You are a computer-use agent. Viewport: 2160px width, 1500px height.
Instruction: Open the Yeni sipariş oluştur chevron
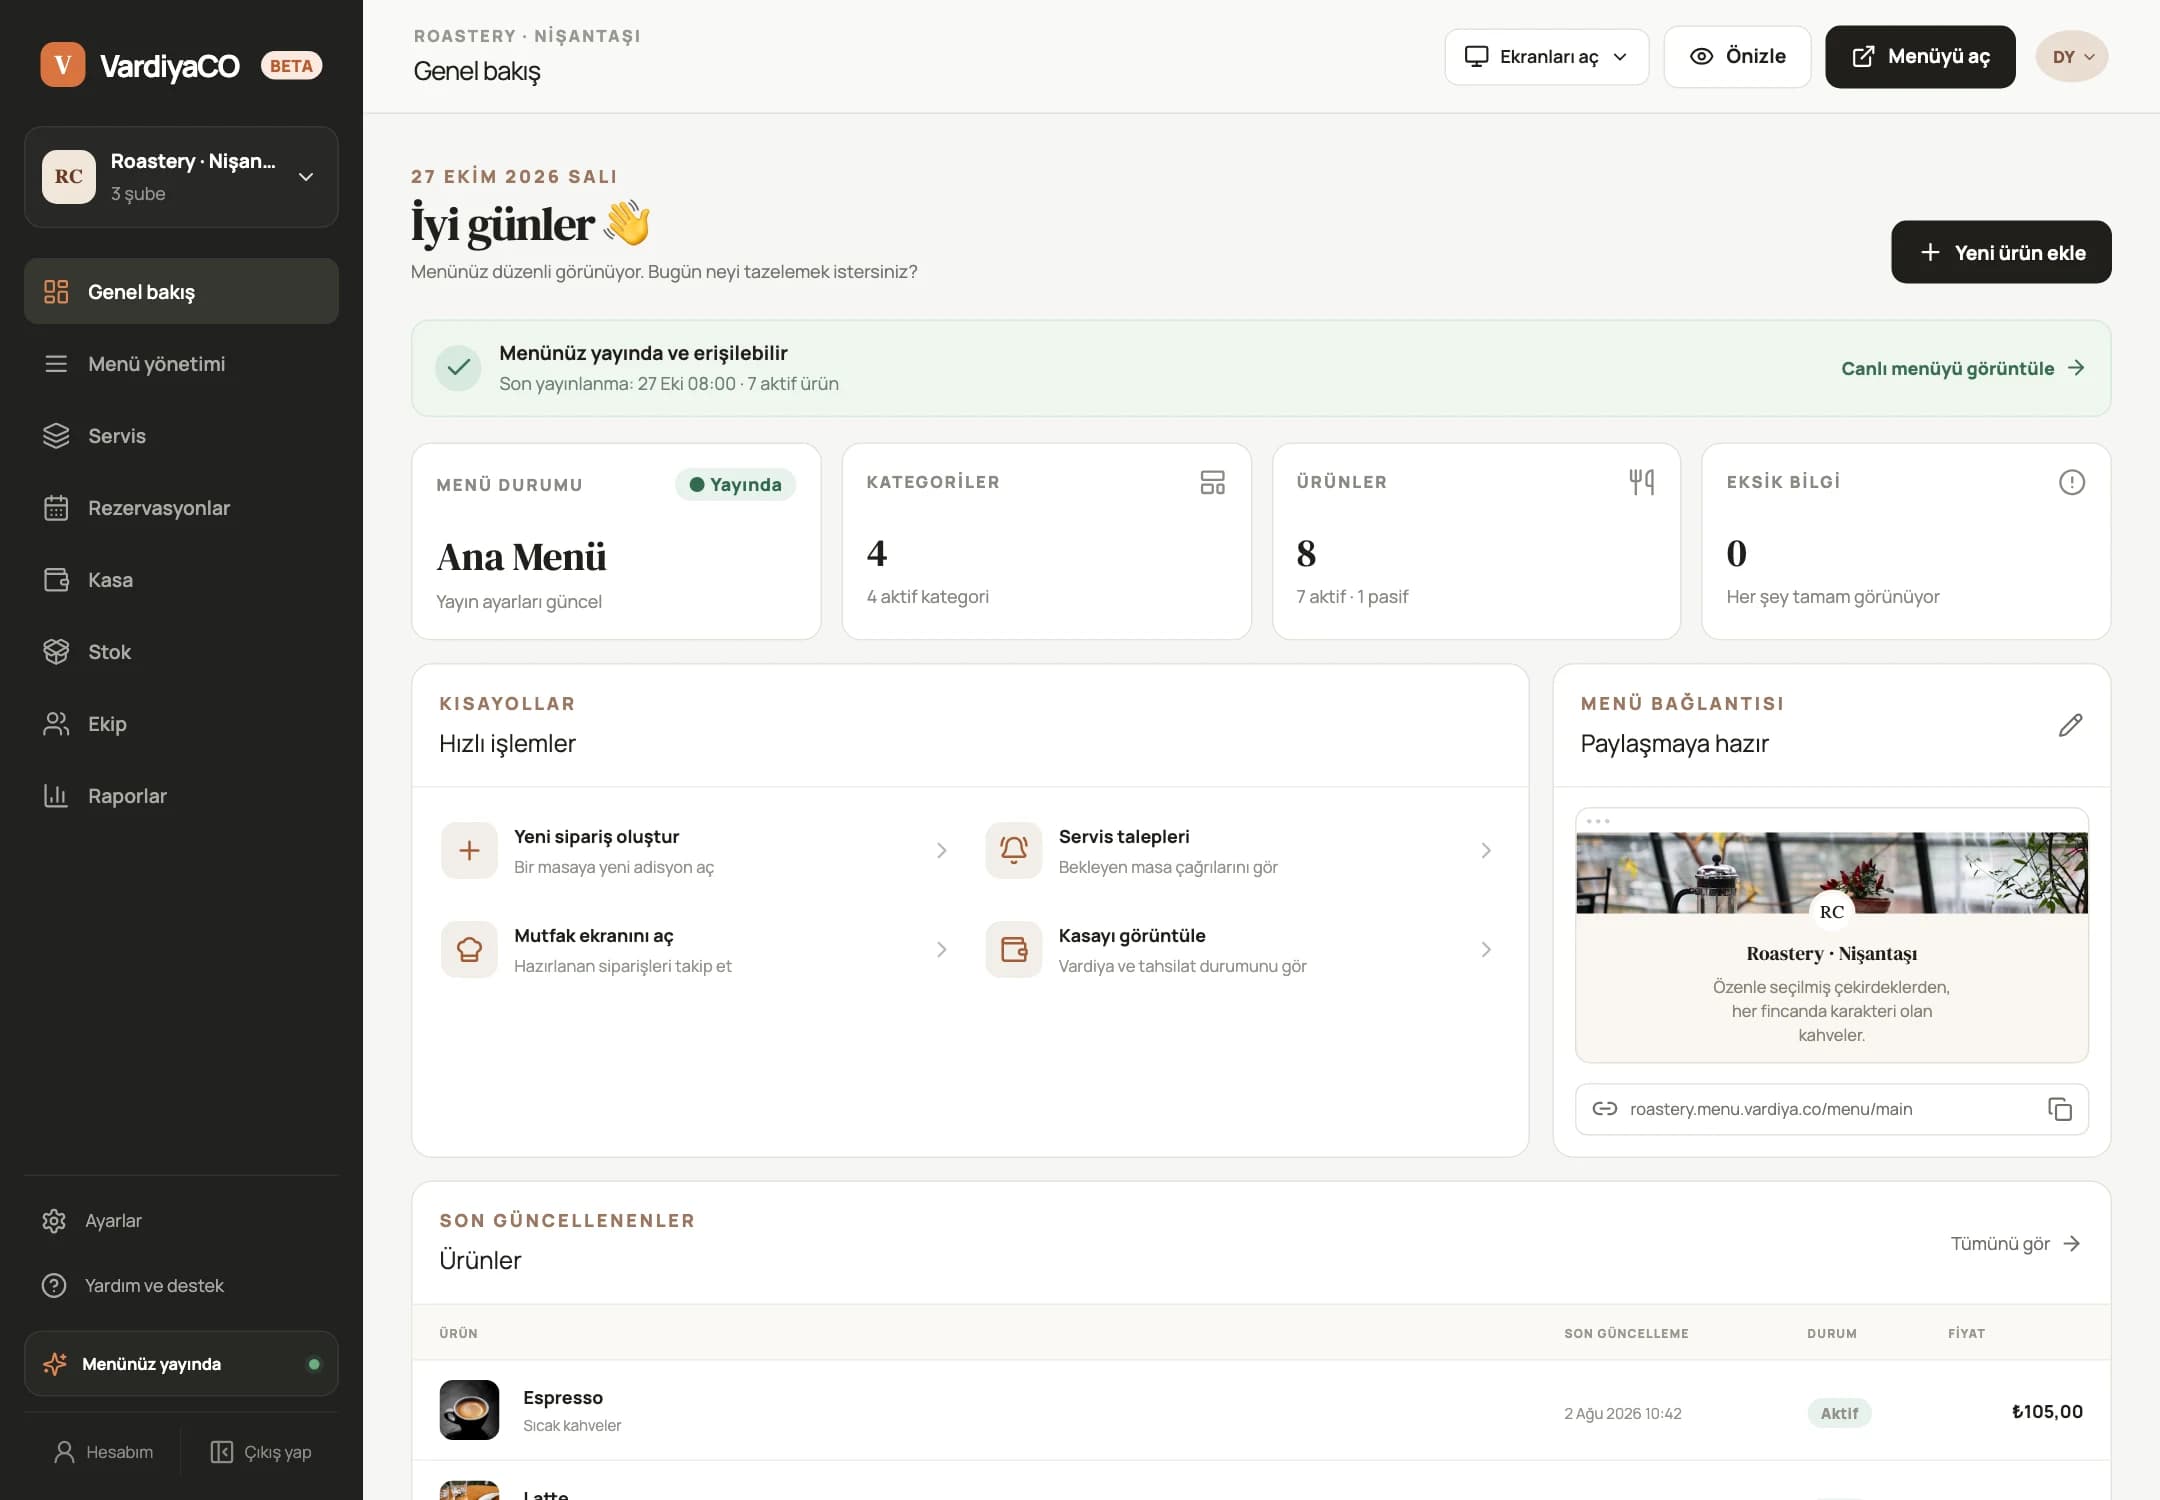click(941, 851)
